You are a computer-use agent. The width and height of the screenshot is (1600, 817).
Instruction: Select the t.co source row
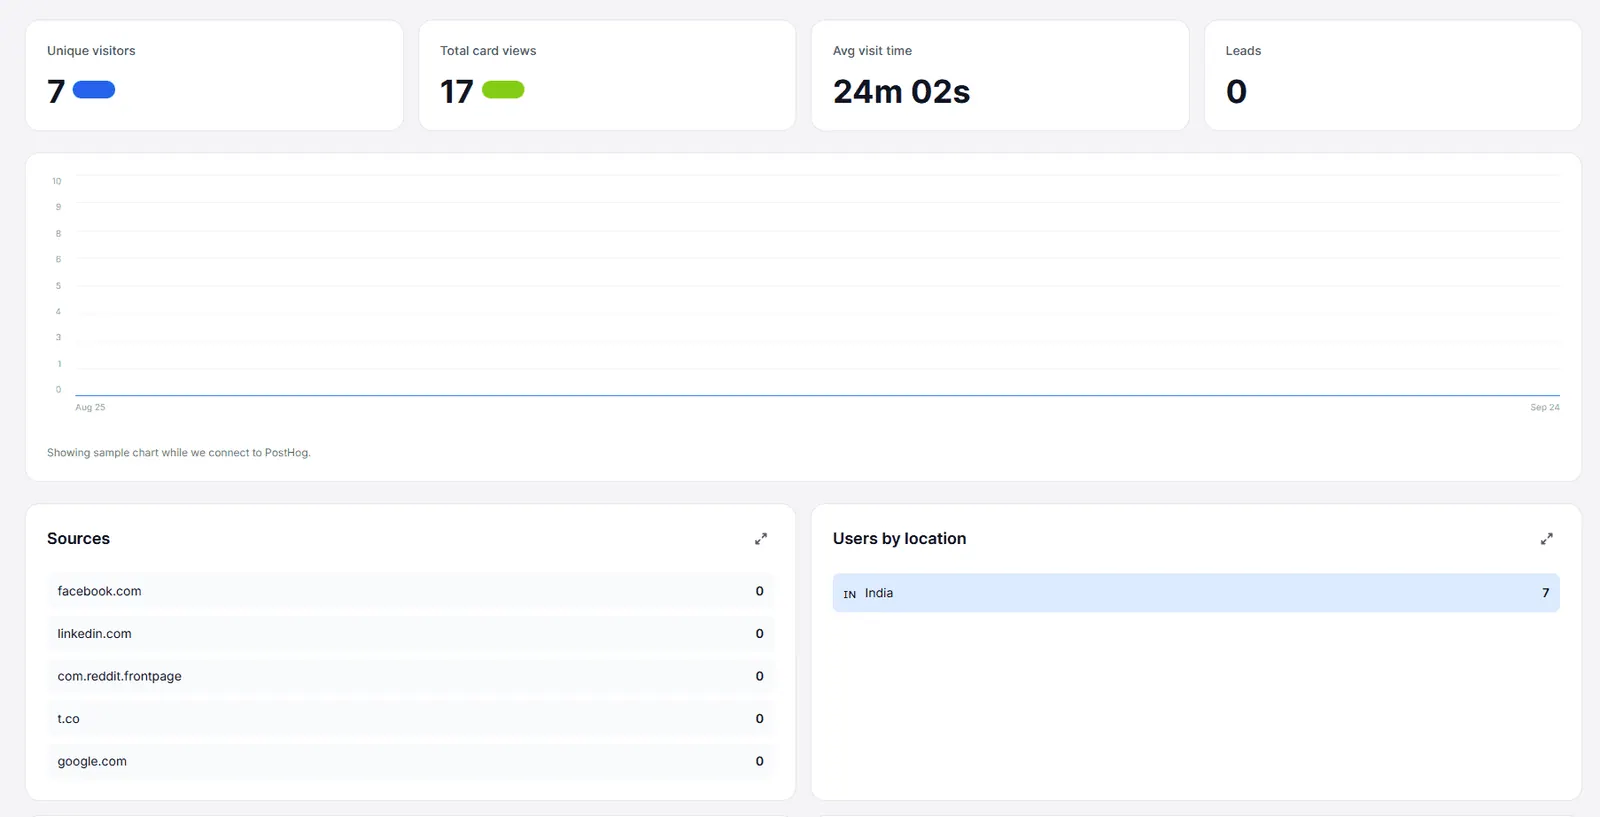pos(410,719)
